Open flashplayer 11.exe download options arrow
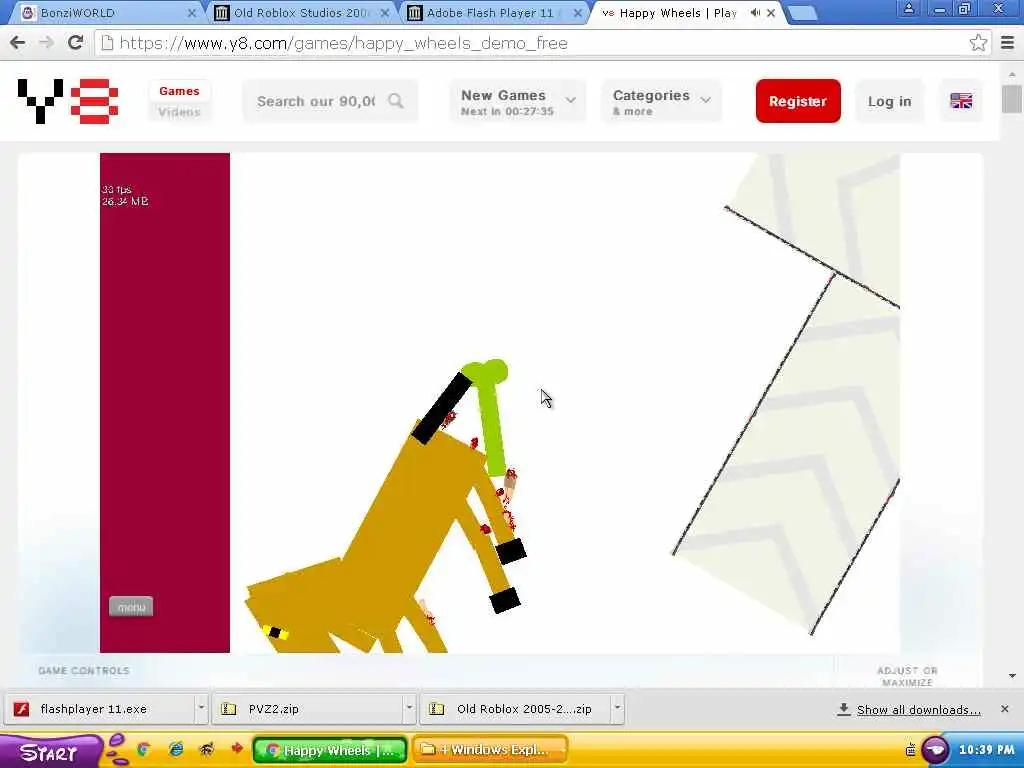Viewport: 1024px width, 768px height. coord(201,709)
